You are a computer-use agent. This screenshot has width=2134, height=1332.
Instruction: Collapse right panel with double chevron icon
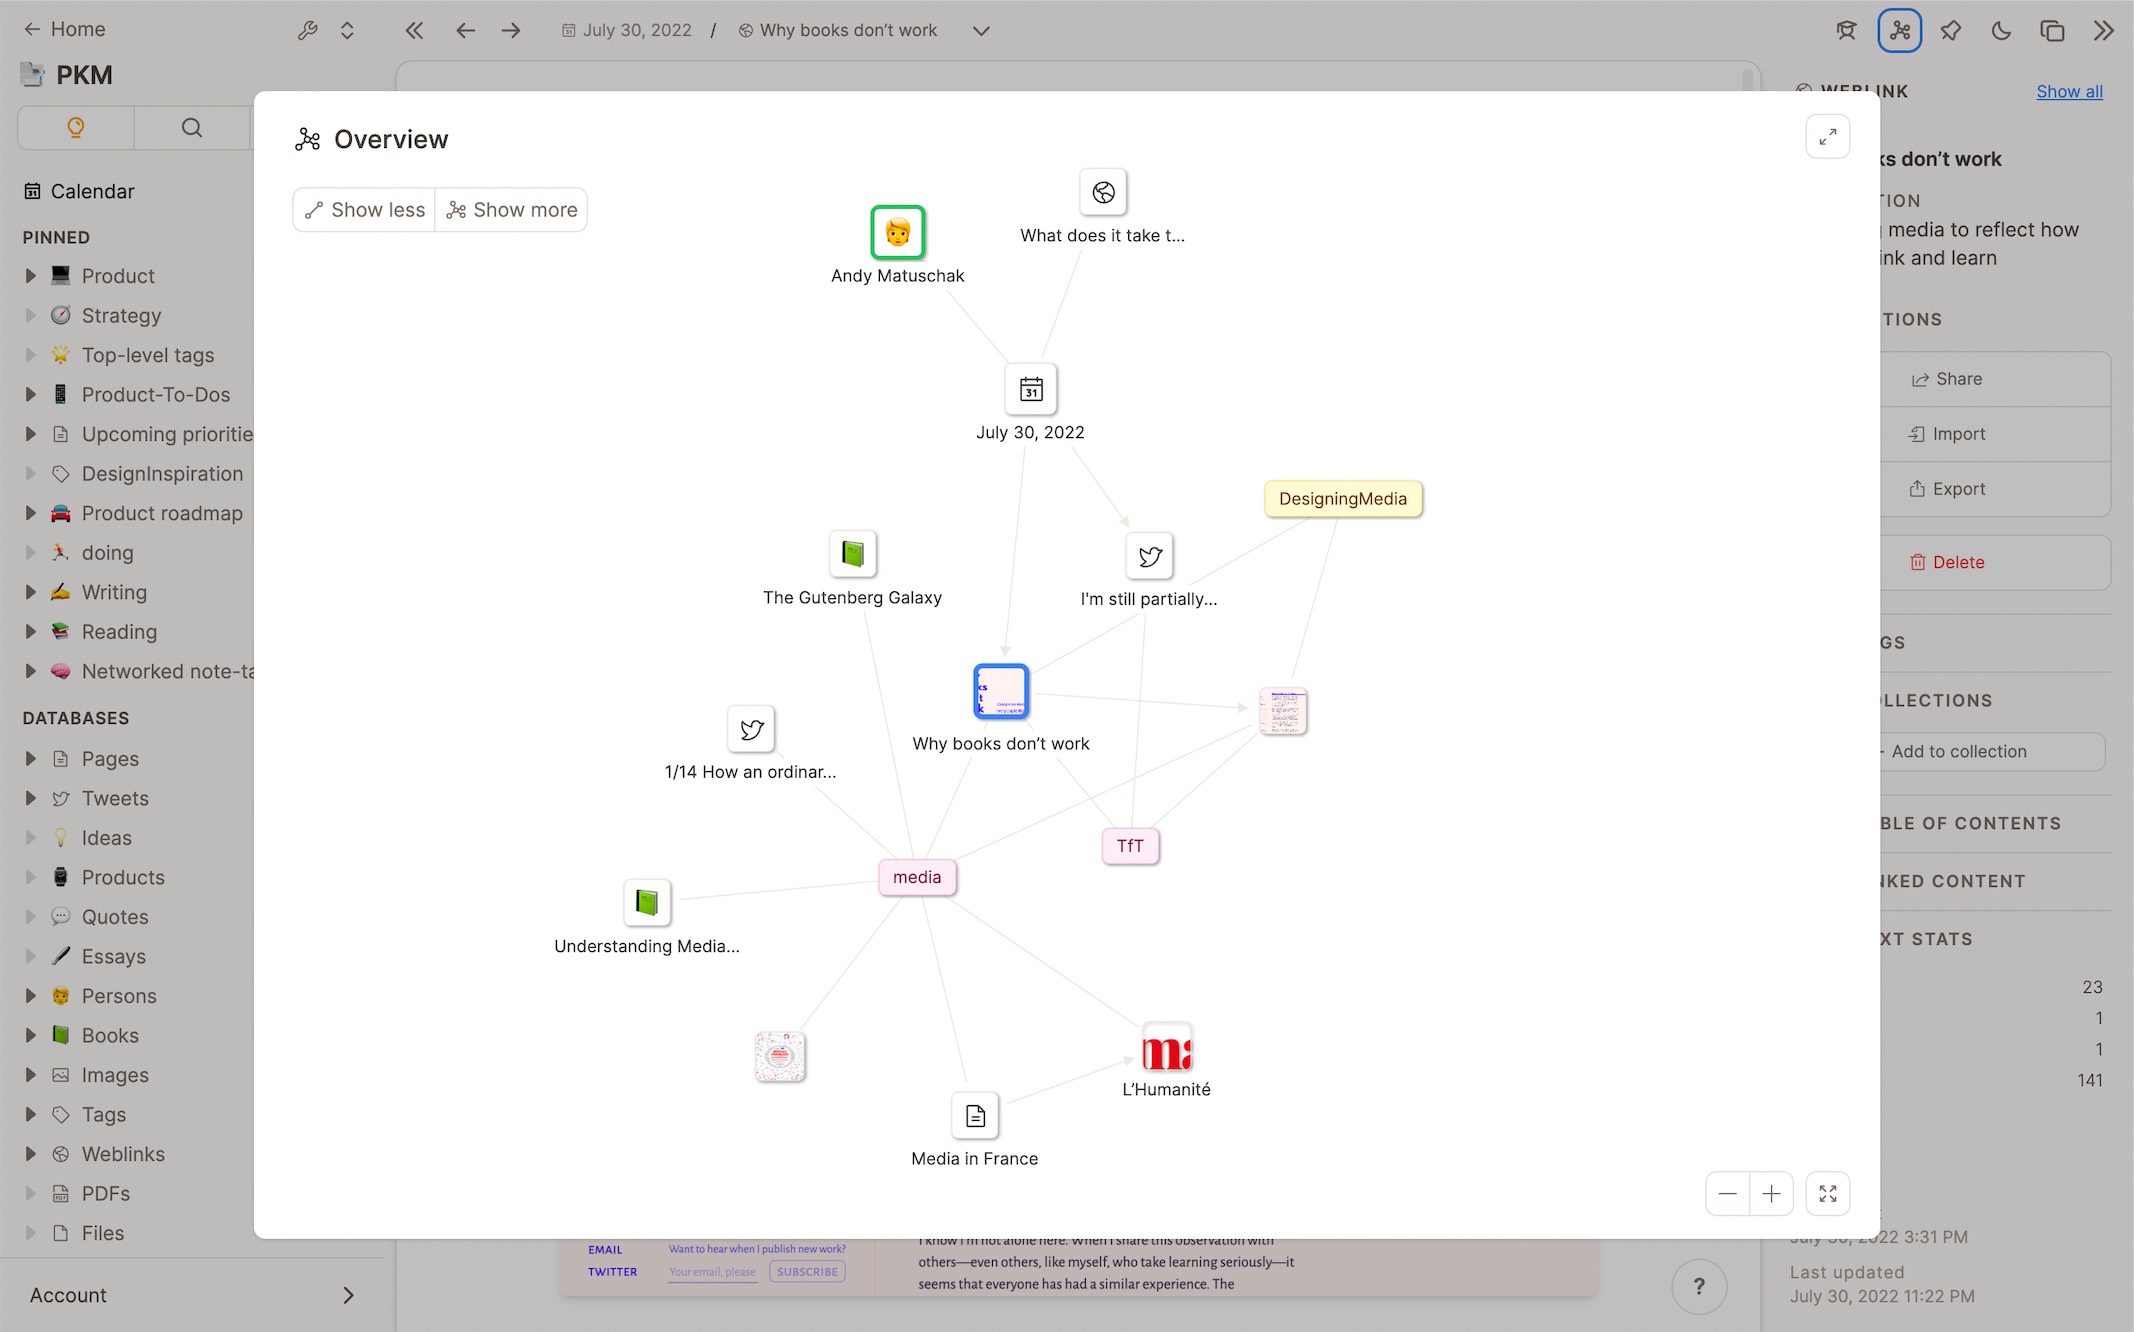tap(2103, 30)
